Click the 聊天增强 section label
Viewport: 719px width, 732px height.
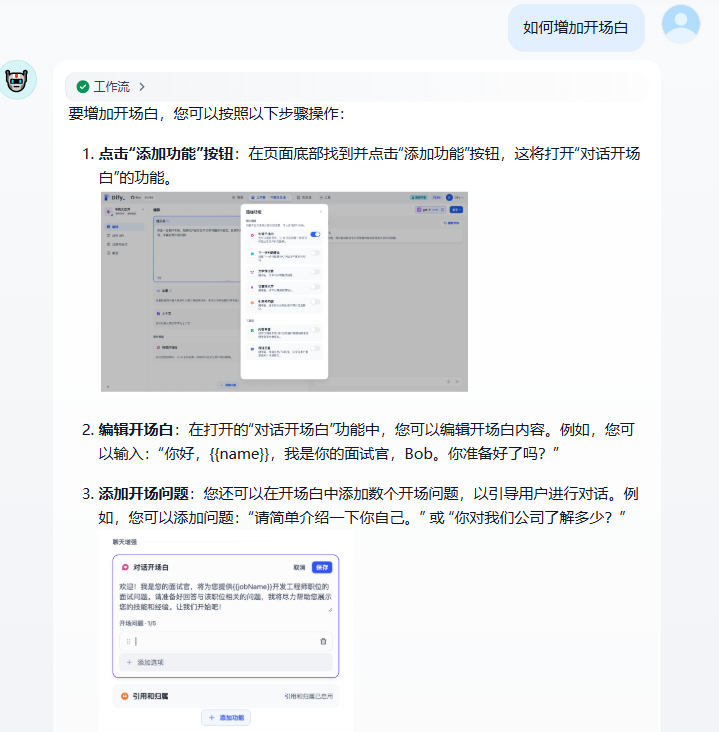pyautogui.click(x=125, y=542)
